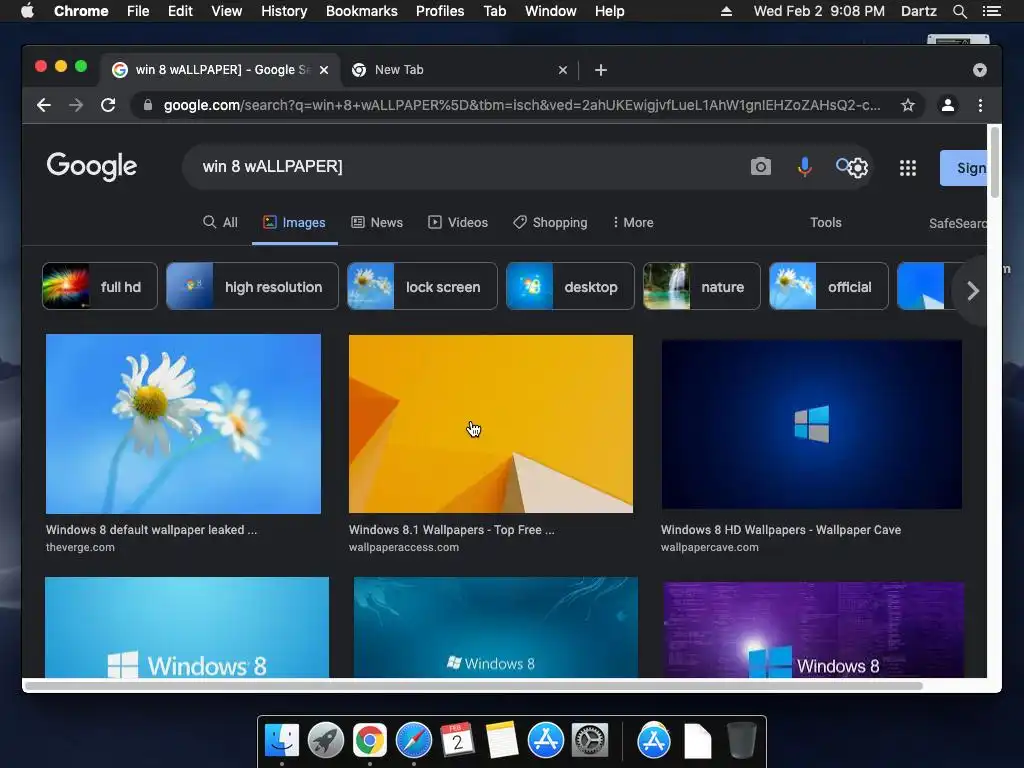Screen dimensions: 1024x768
Task: Open the Bookmarks menu in menu bar
Action: [x=361, y=11]
